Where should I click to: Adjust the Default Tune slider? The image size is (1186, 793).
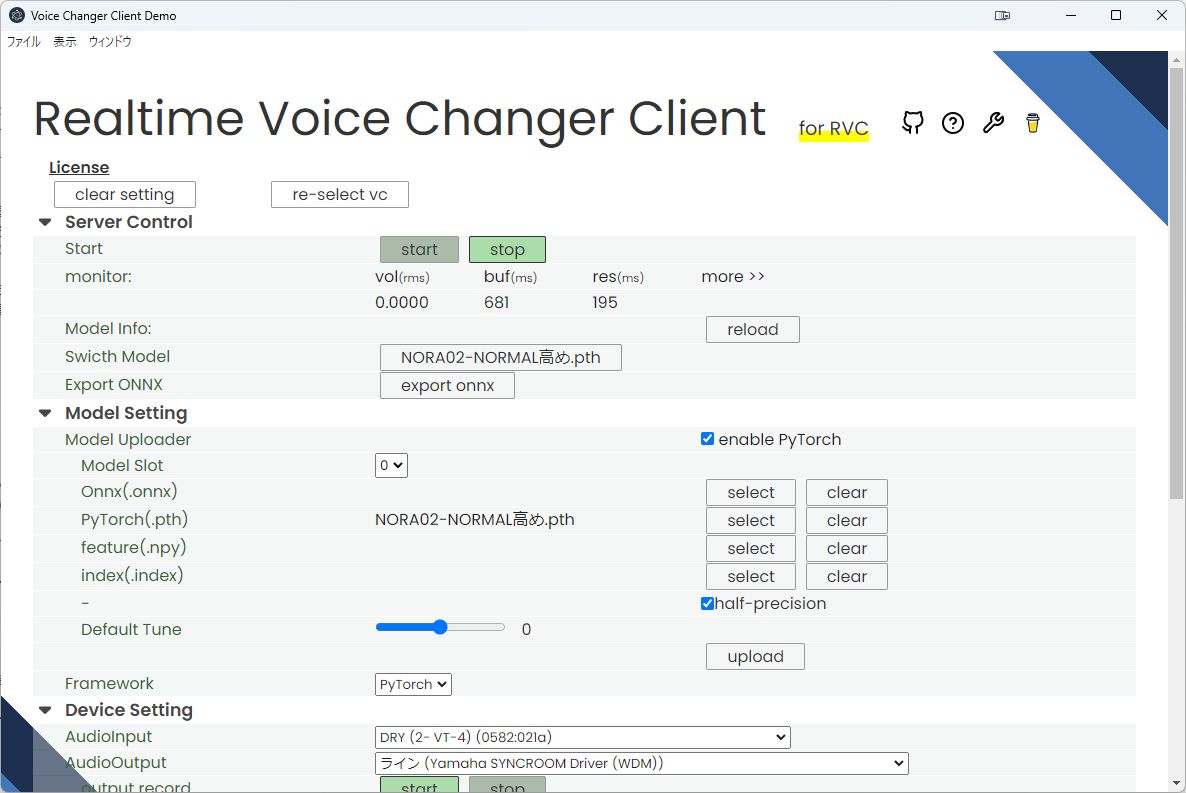click(440, 627)
